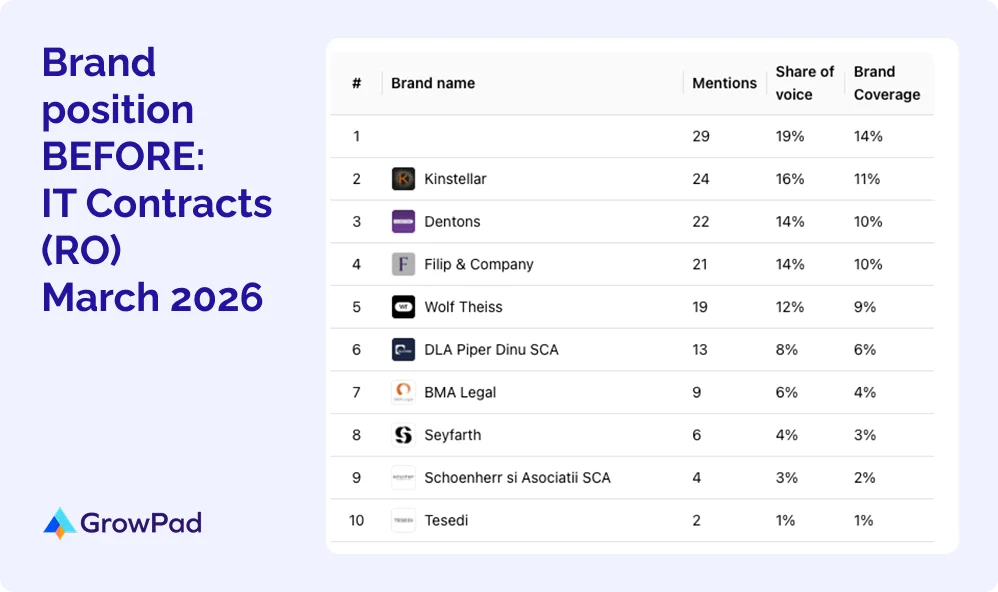Select the Wolf Theiss name text
Image resolution: width=998 pixels, height=592 pixels.
point(463,307)
